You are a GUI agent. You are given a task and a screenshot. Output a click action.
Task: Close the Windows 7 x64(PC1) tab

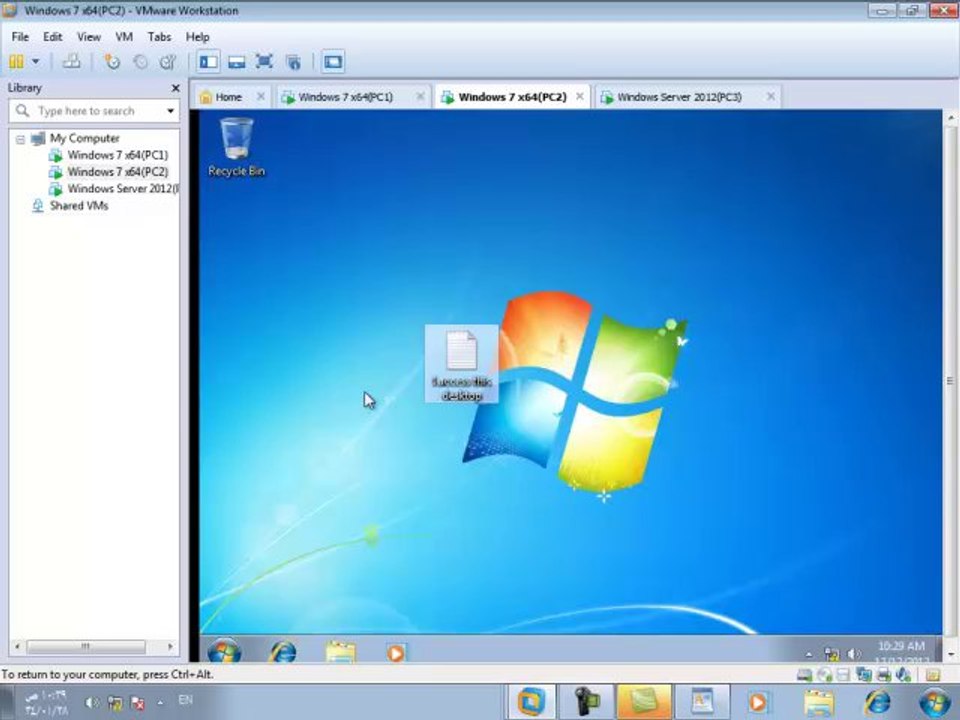pos(420,96)
